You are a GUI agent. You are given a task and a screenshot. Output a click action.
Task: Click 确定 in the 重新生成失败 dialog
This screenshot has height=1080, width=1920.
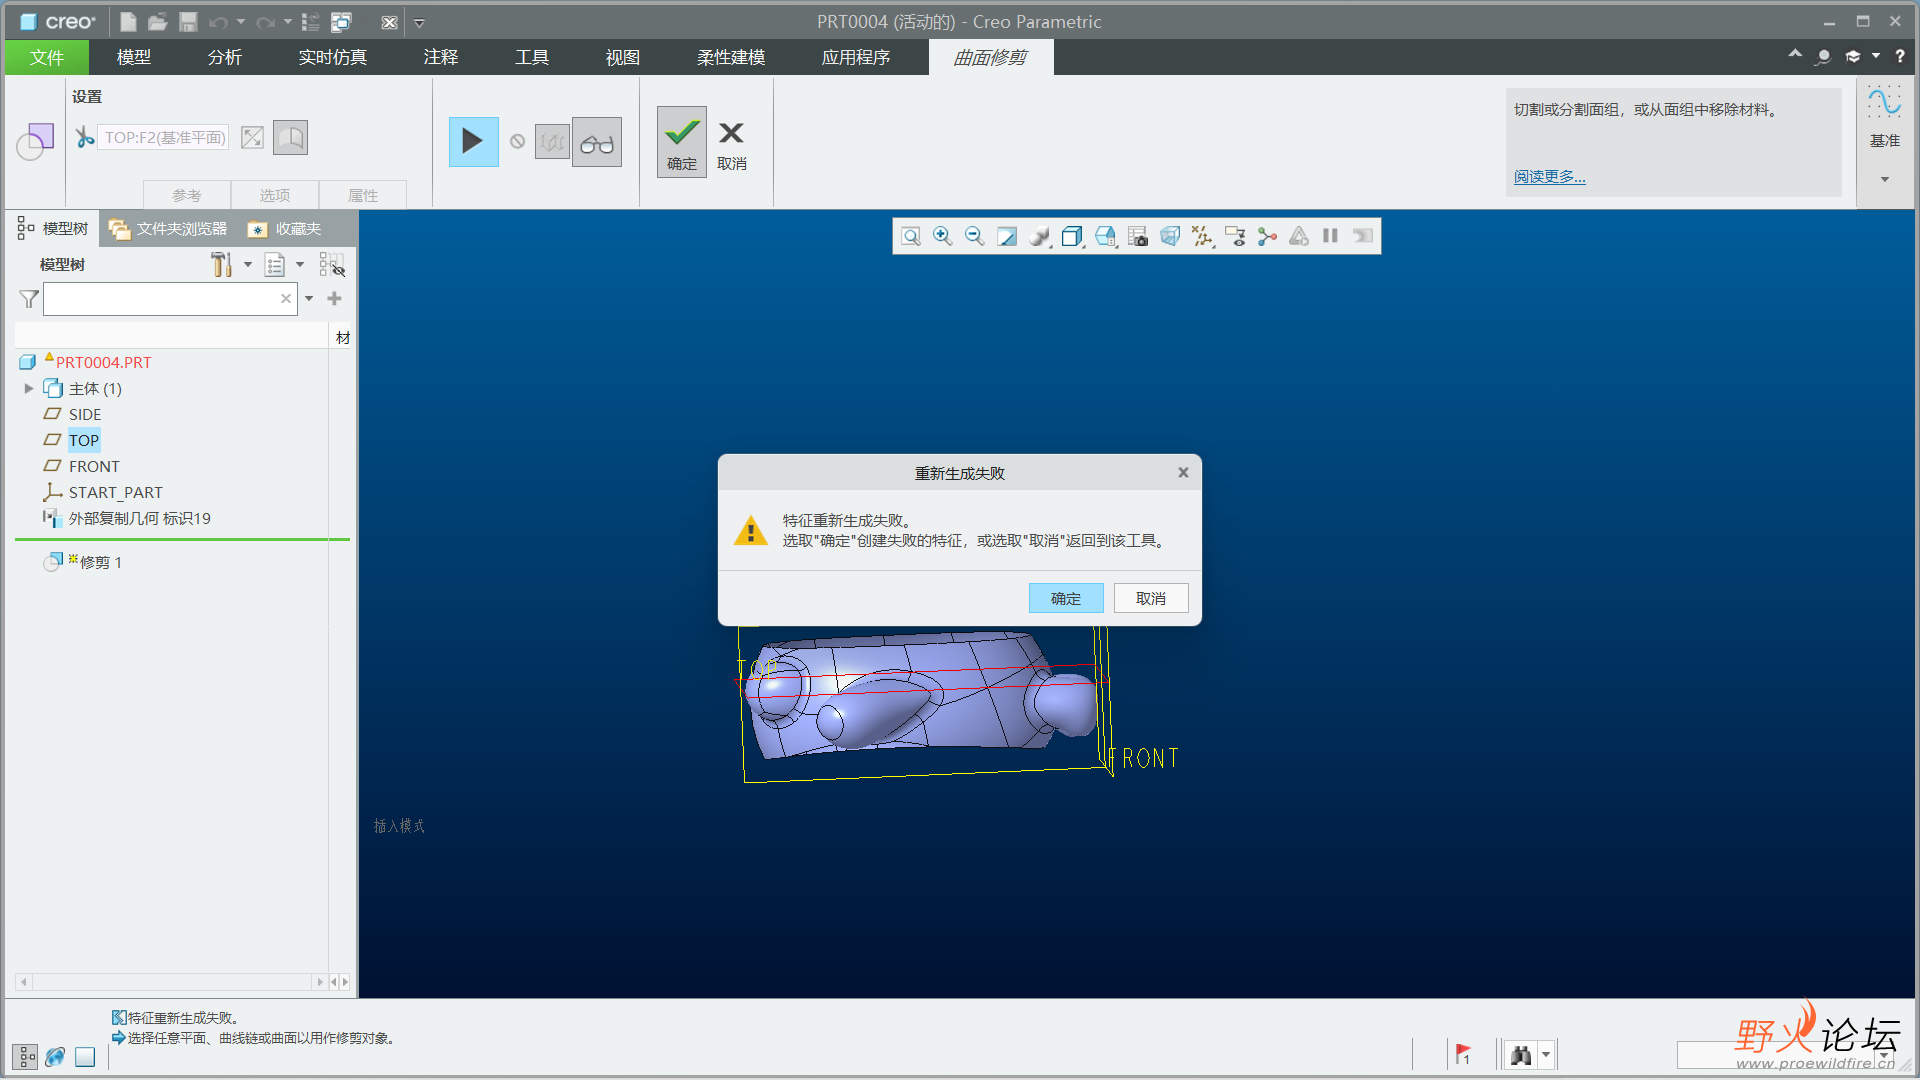[1066, 598]
